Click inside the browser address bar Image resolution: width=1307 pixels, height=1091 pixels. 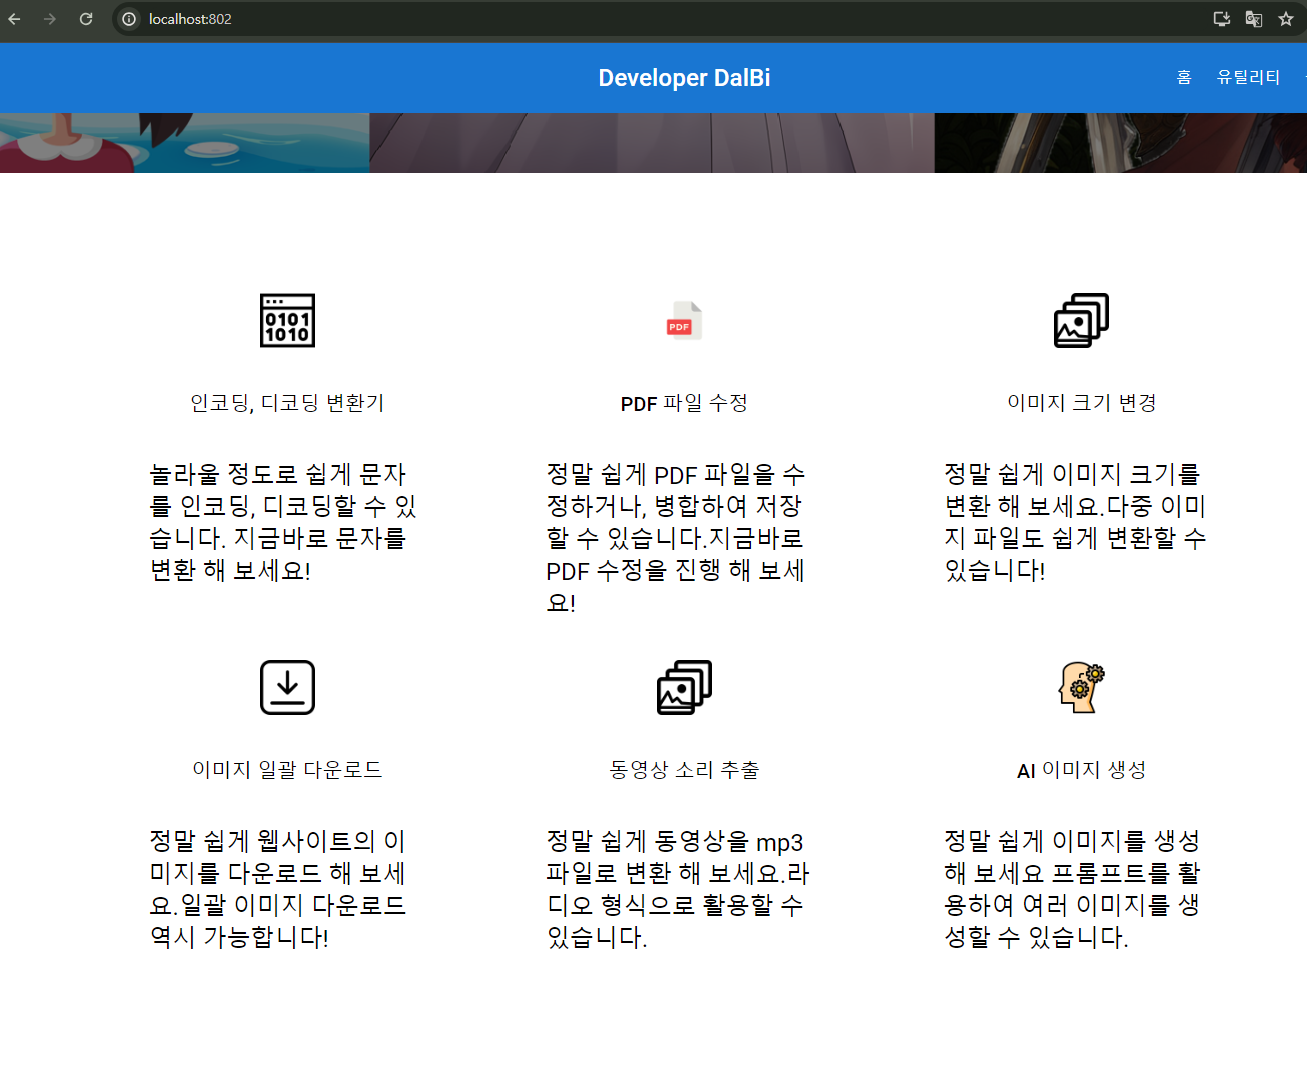tap(400, 18)
